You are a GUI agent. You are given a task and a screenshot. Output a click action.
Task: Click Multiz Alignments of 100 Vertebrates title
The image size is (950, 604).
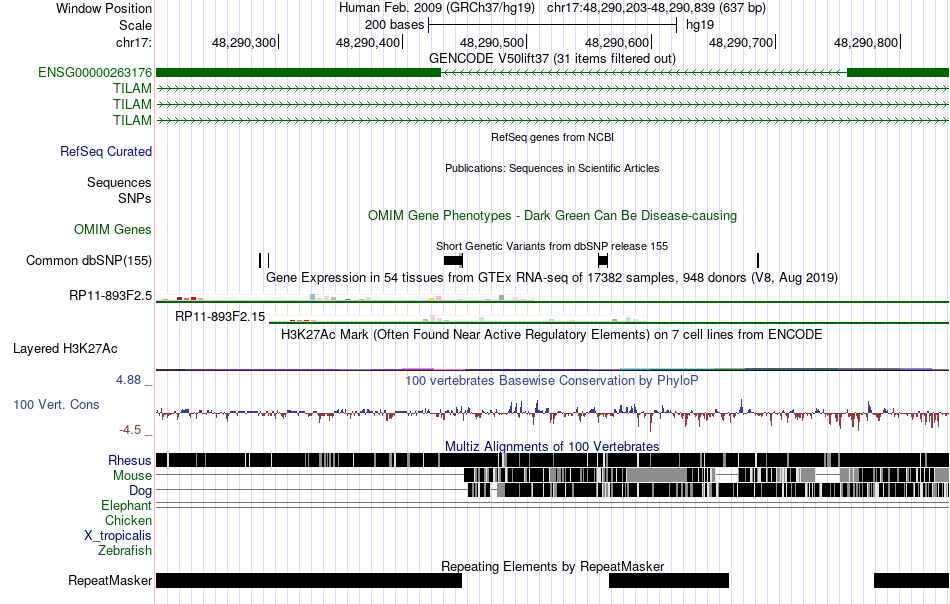point(552,446)
